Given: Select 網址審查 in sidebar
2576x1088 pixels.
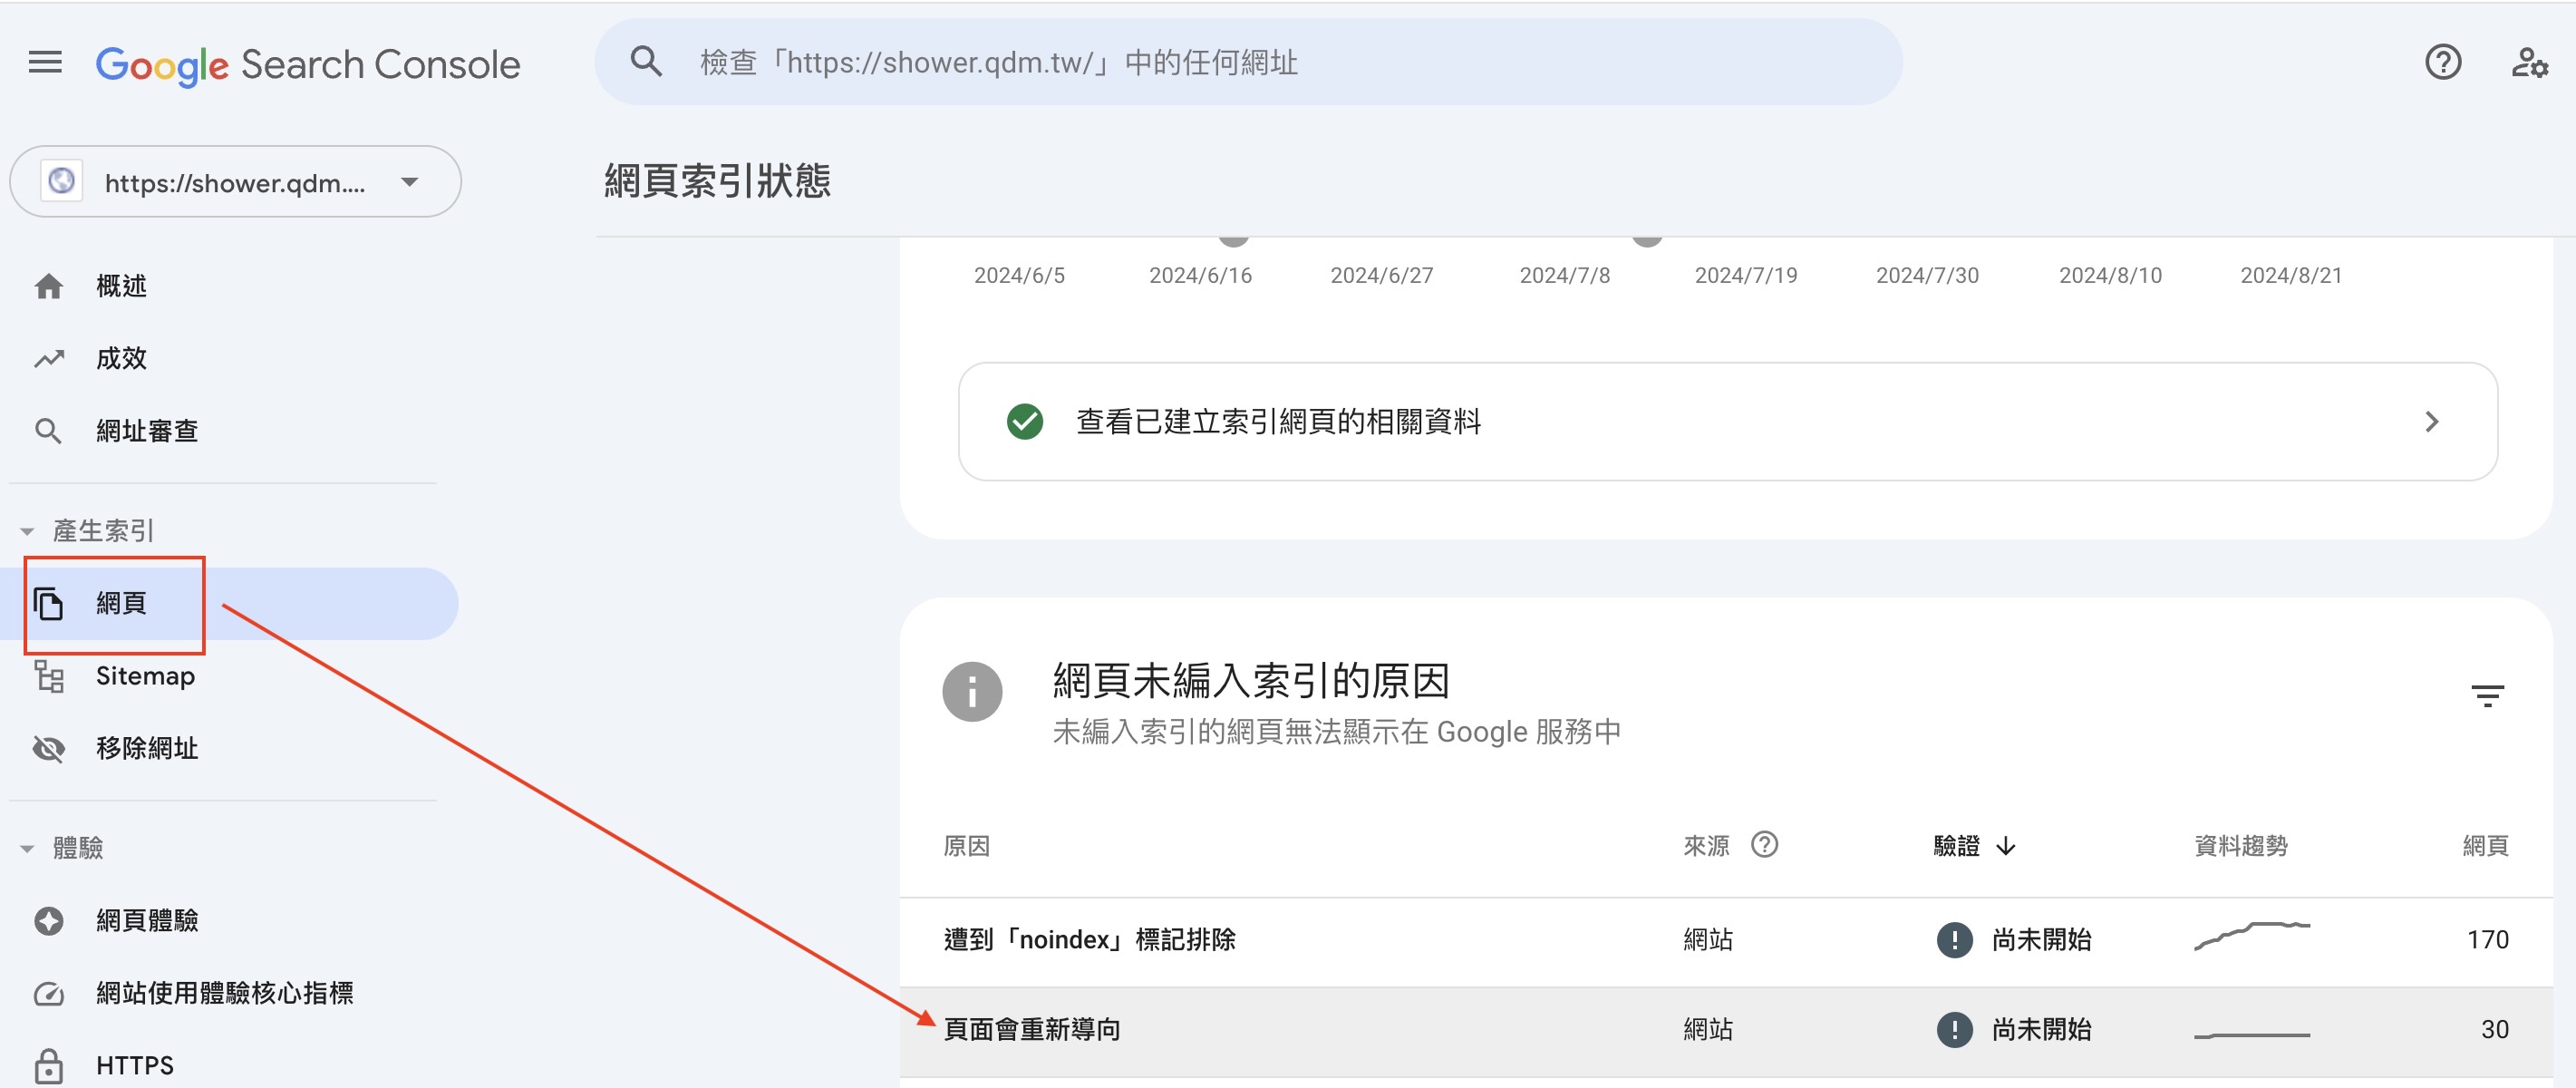Looking at the screenshot, I should pos(146,431).
